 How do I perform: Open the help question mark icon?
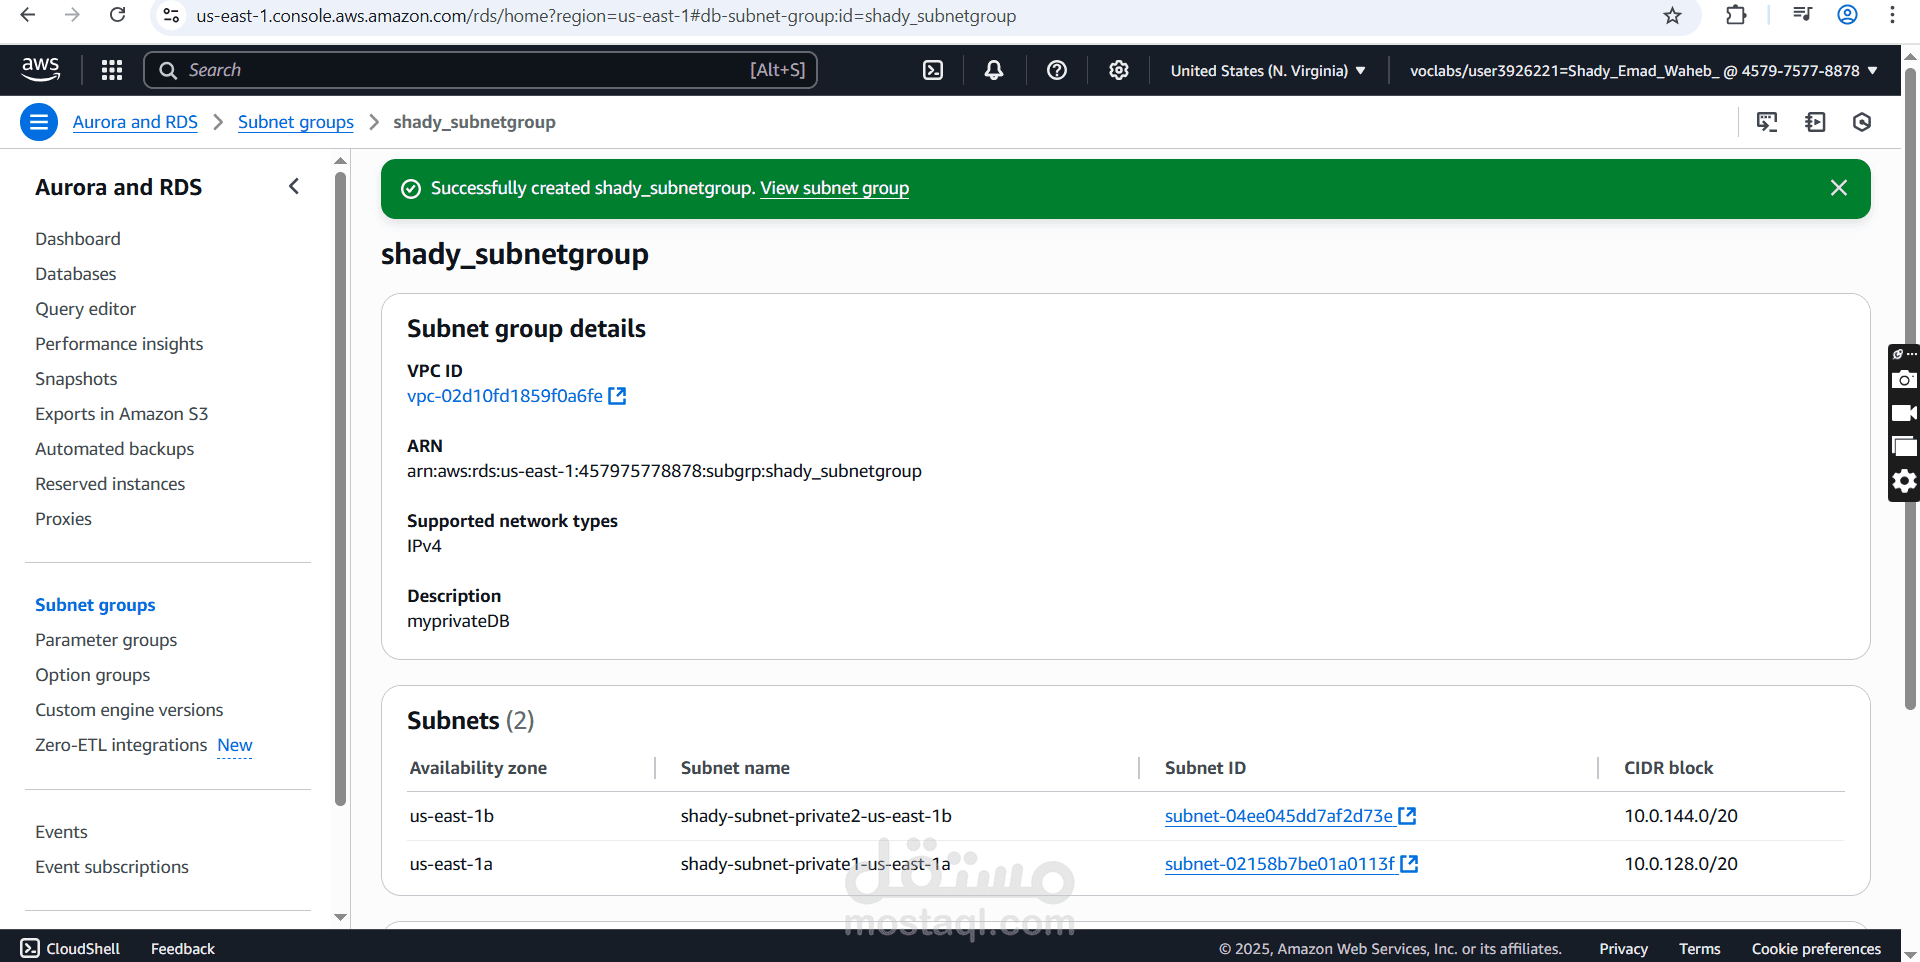tap(1057, 70)
